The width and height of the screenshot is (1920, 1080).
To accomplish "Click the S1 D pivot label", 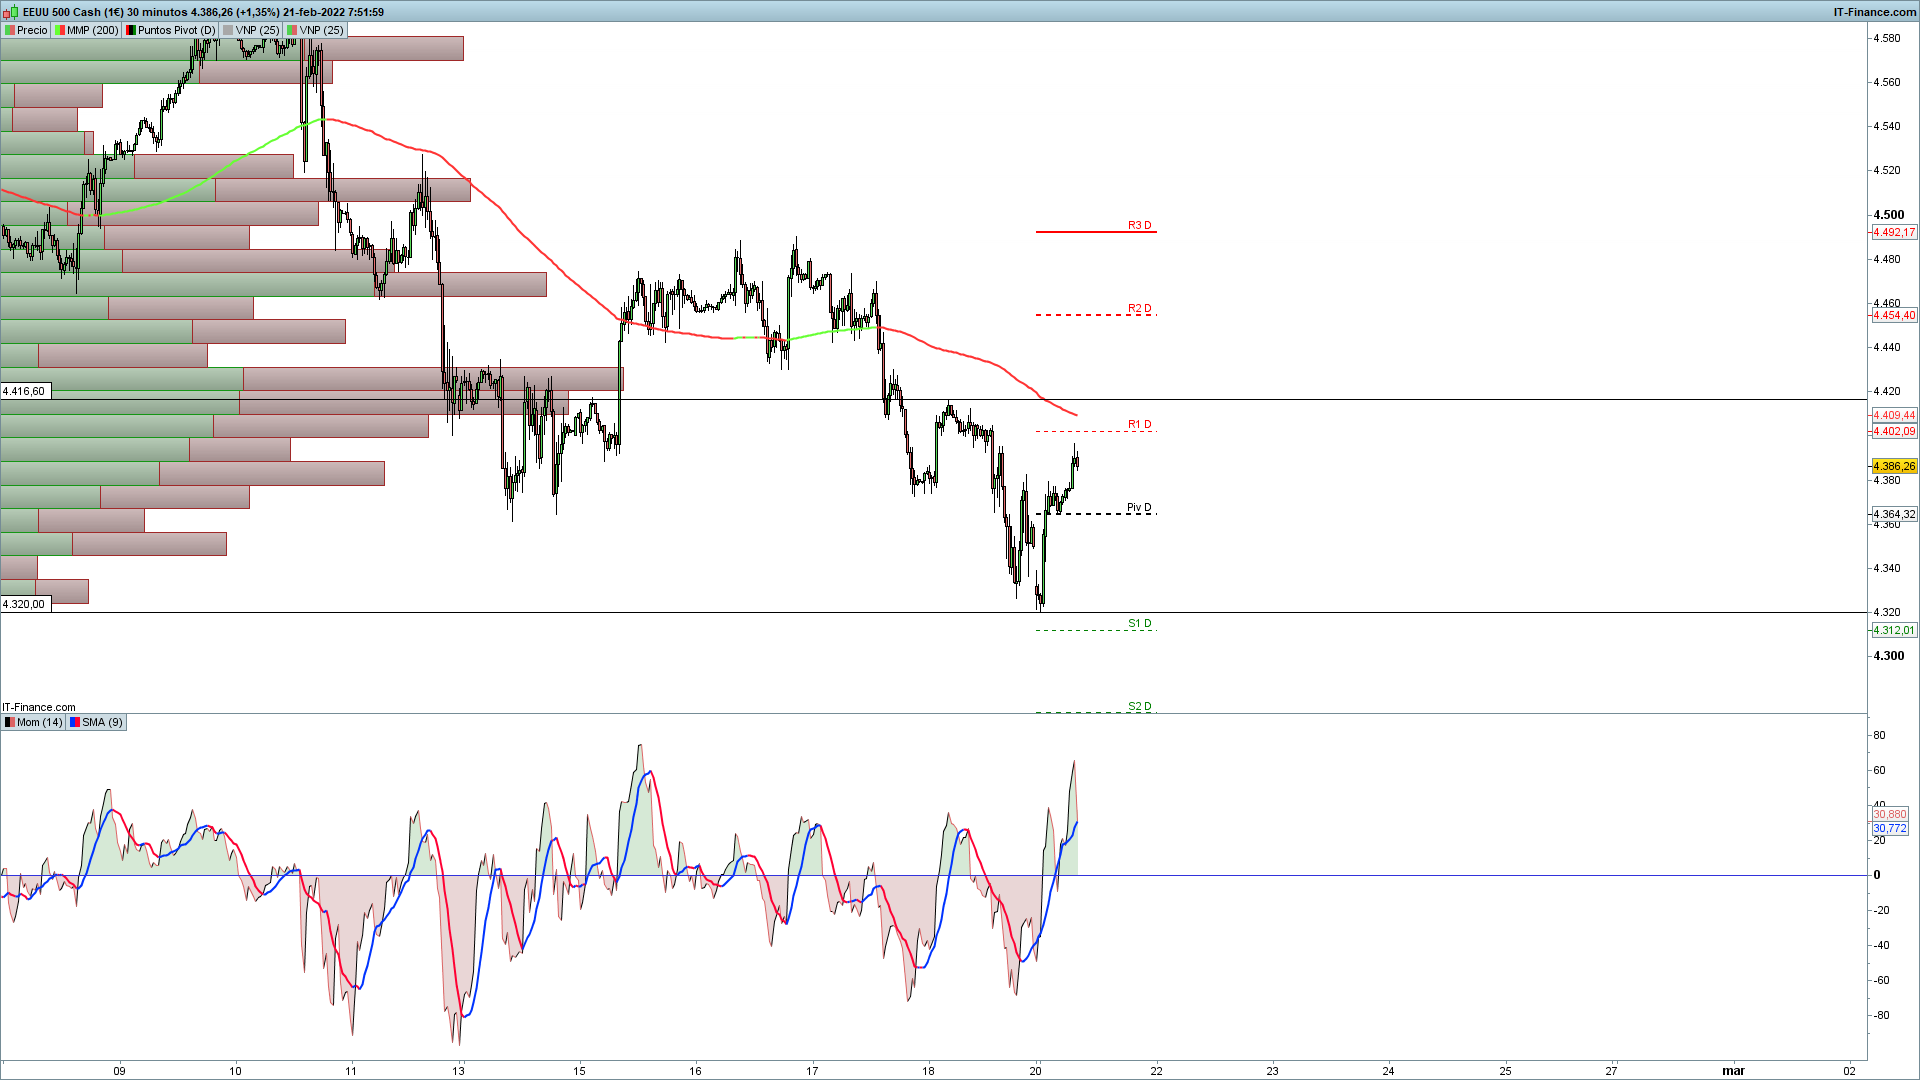I will click(1139, 623).
